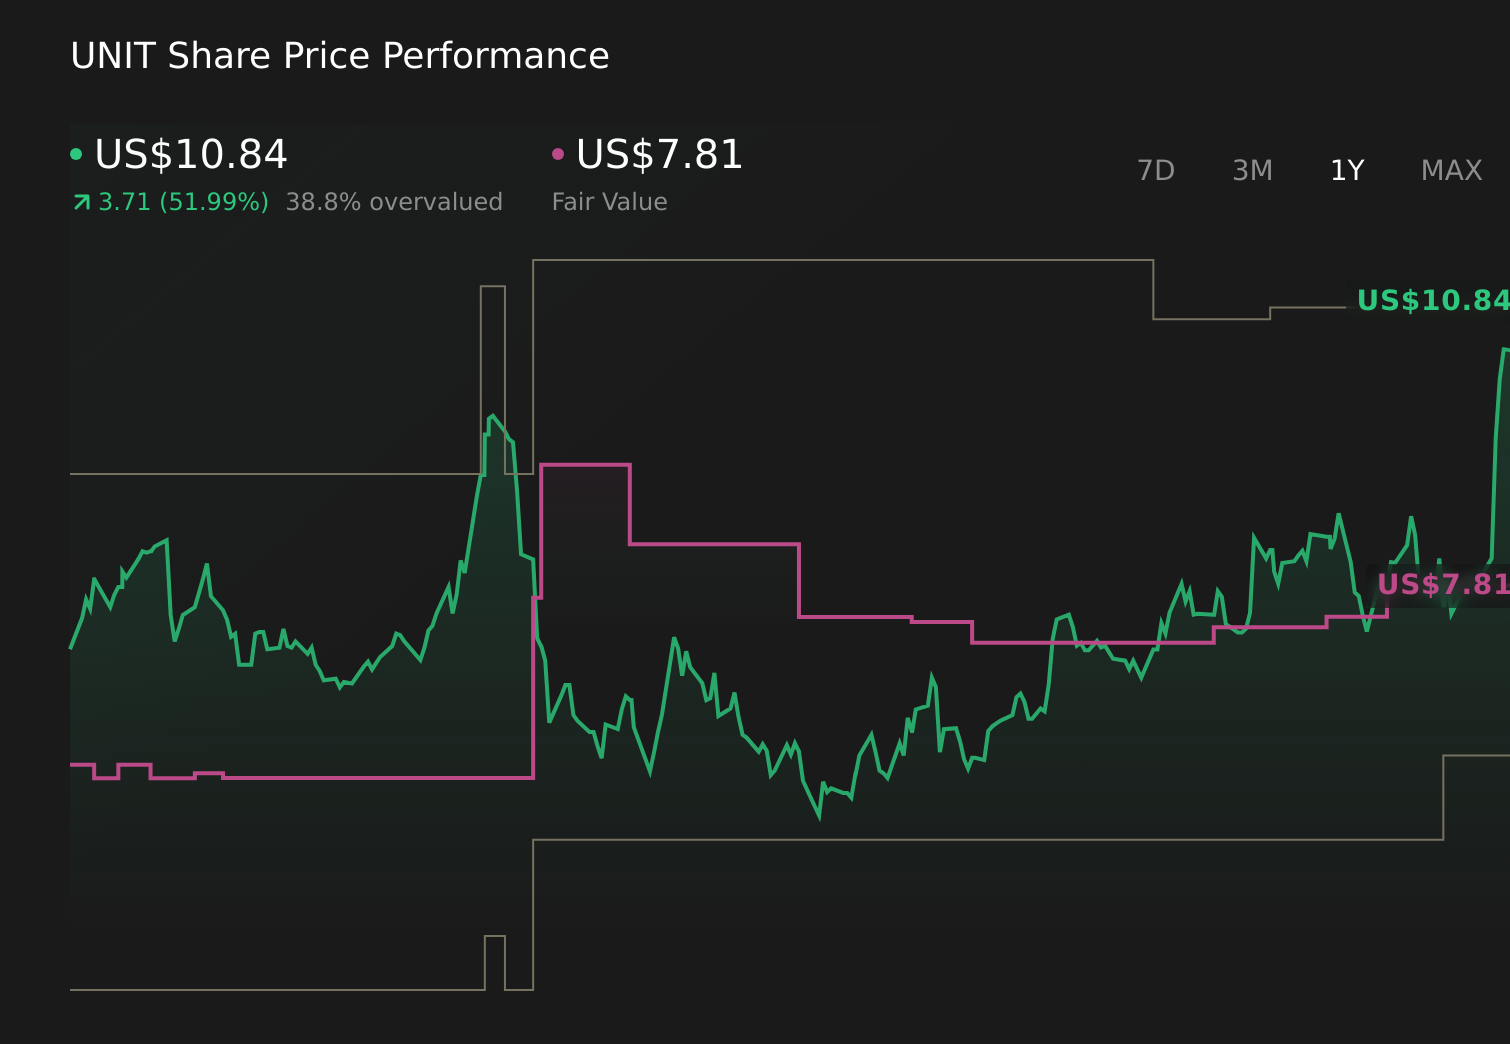Screen dimensions: 1510x1044
Task: Click the green price spike peak
Action: tap(495, 415)
